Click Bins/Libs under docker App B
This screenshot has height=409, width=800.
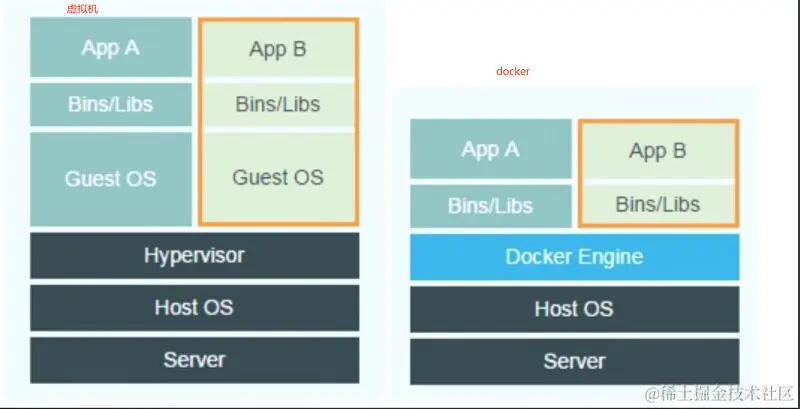(x=658, y=204)
